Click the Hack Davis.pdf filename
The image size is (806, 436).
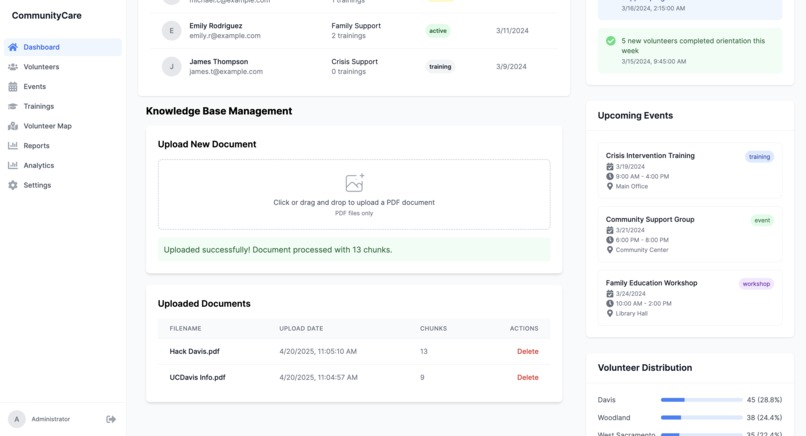194,352
